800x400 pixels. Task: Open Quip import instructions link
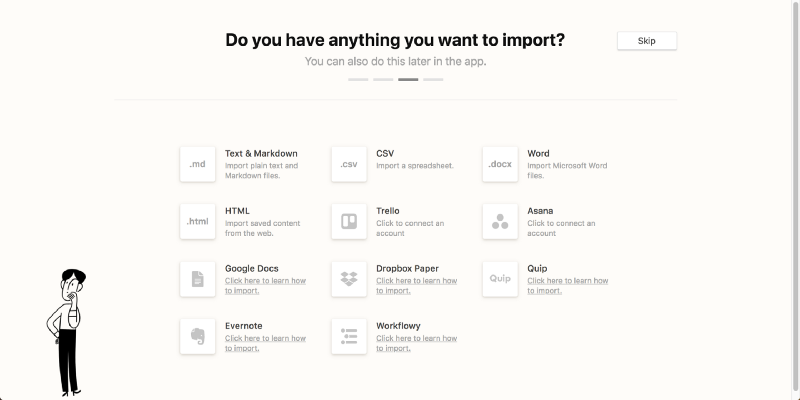(x=567, y=286)
